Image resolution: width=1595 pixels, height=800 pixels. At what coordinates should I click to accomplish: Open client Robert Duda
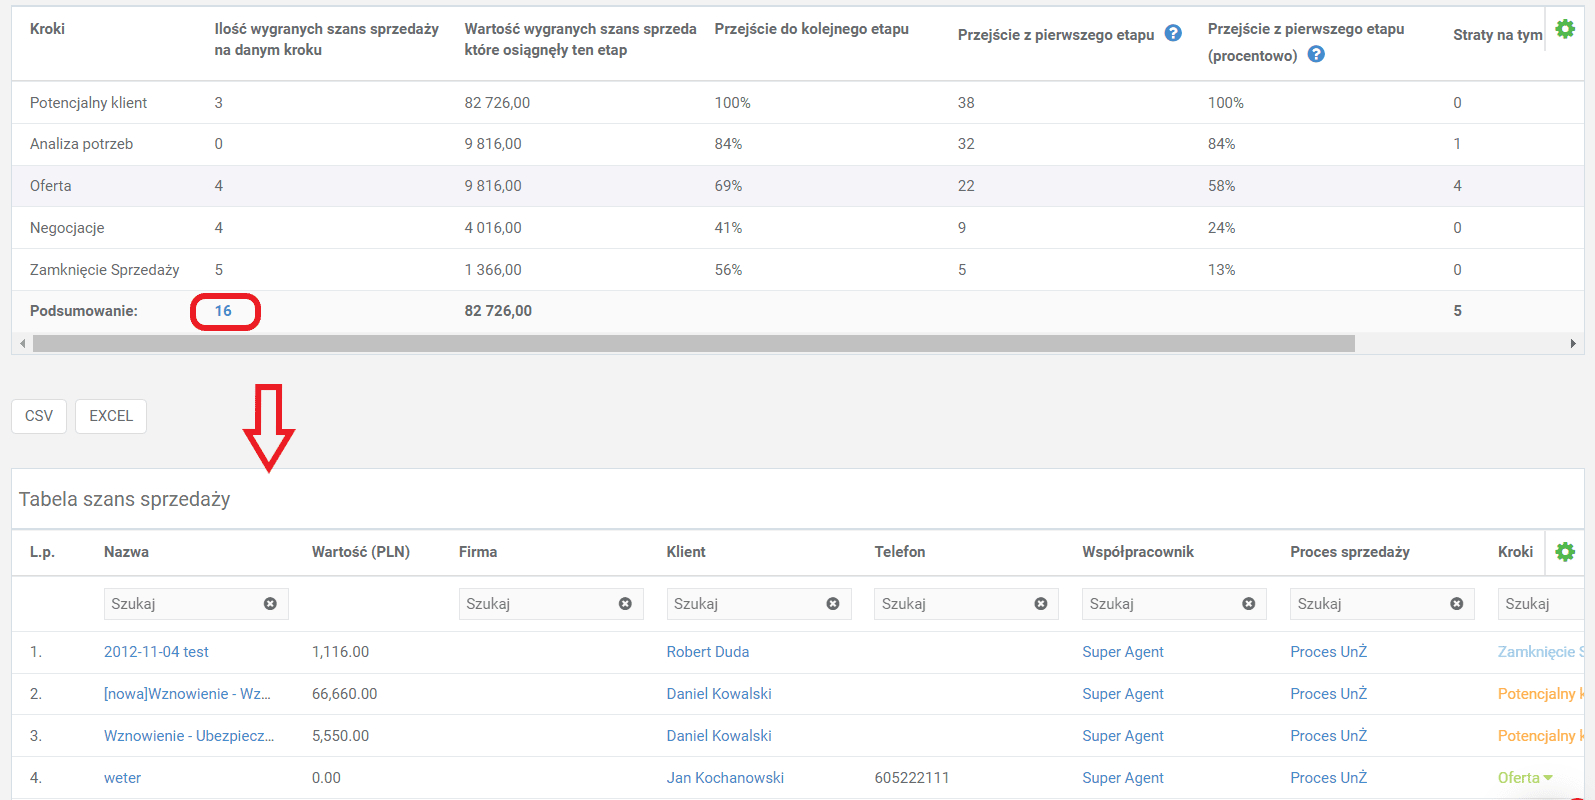(x=707, y=652)
